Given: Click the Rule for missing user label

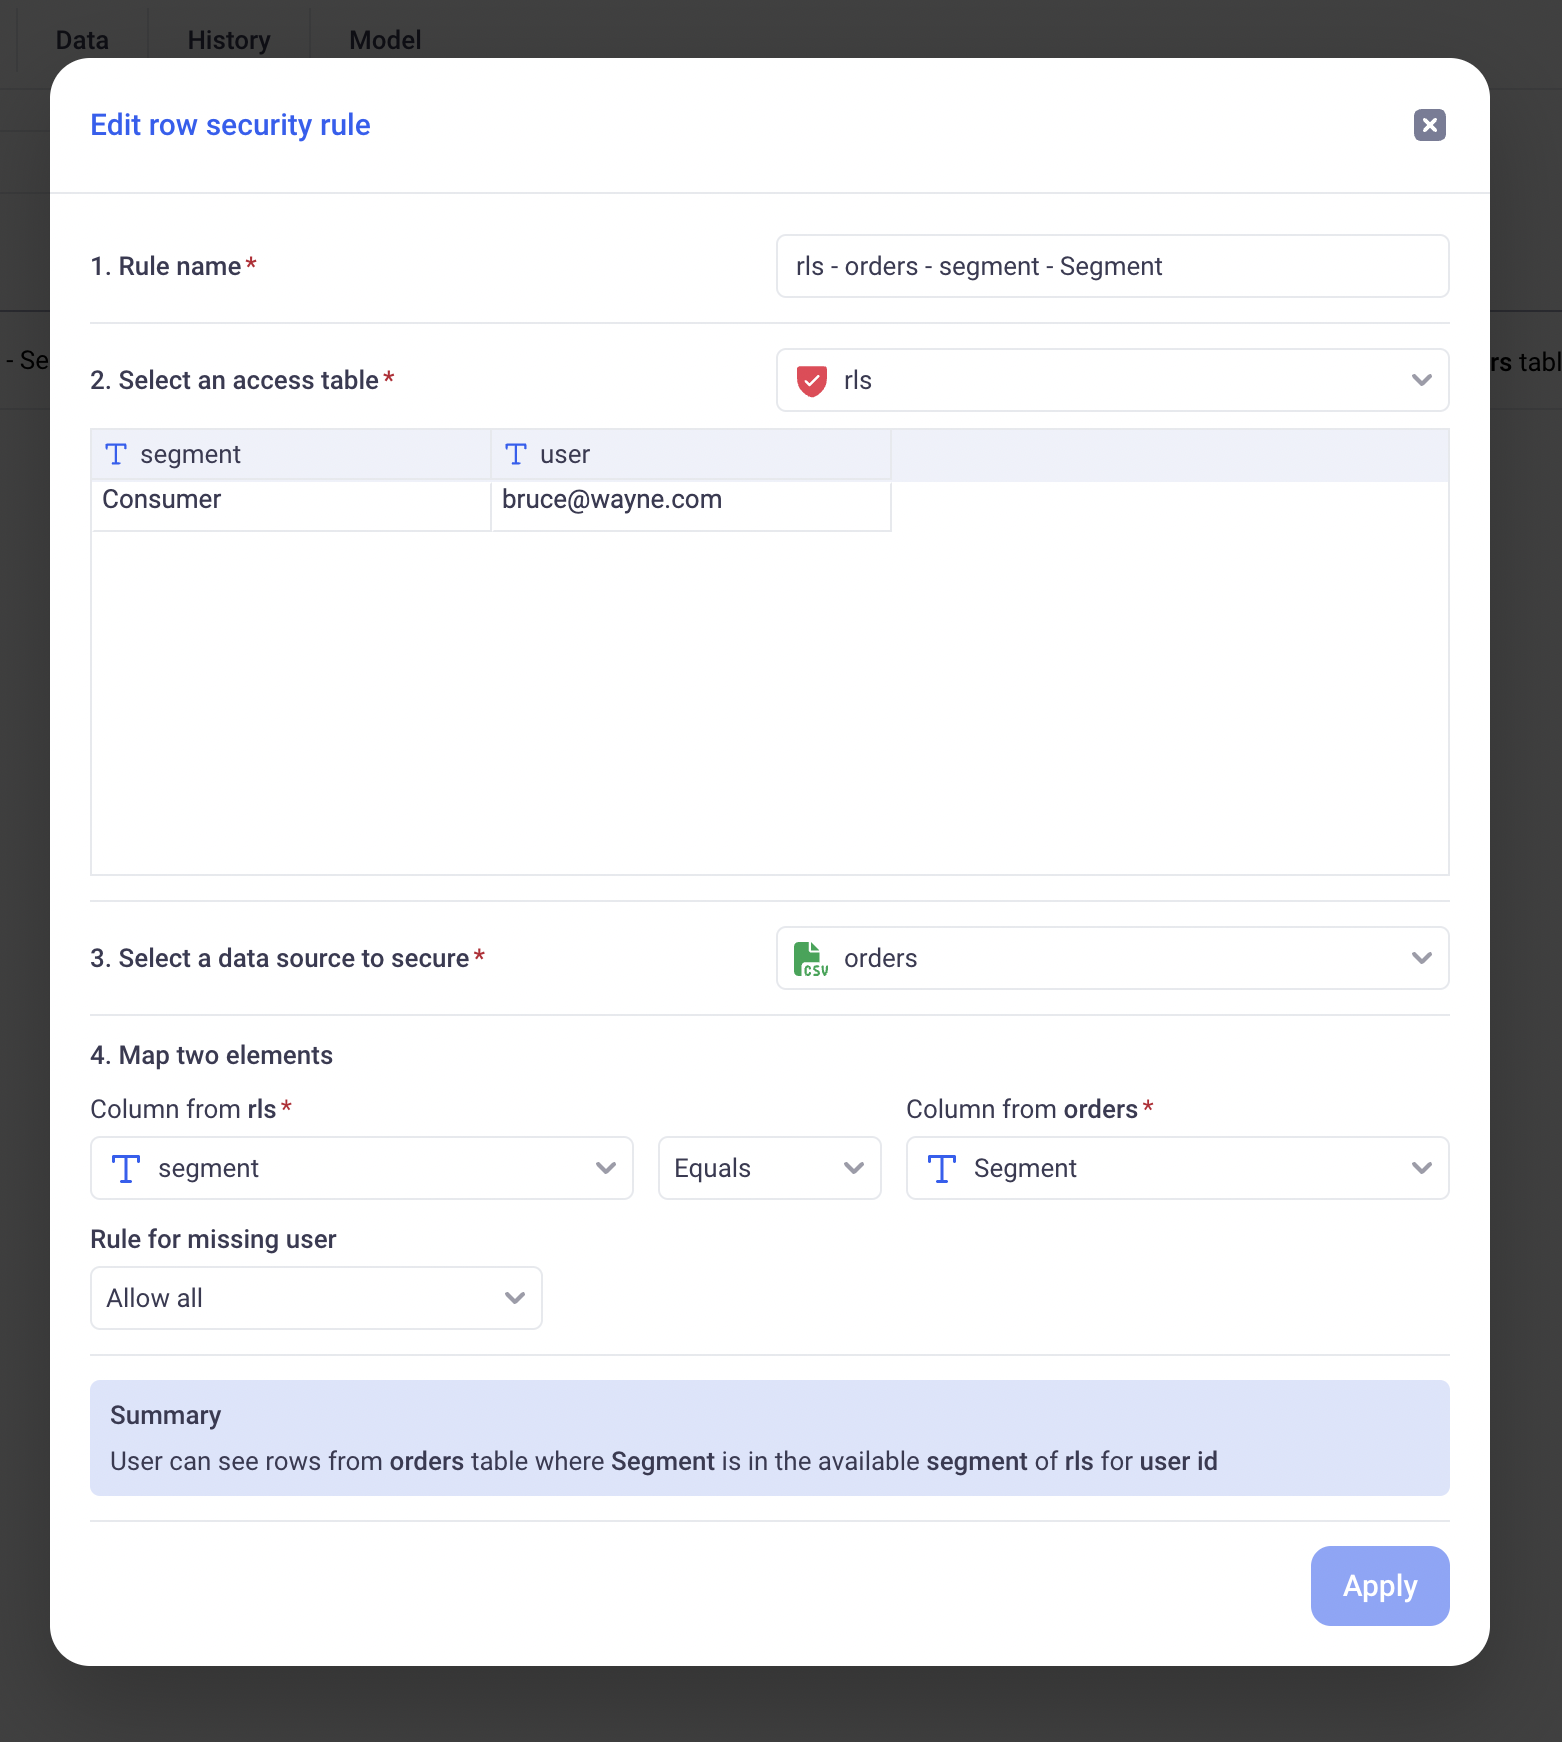Looking at the screenshot, I should pos(213,1239).
